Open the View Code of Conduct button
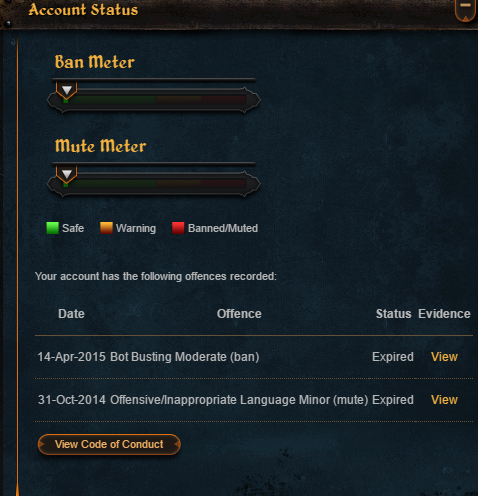Viewport: 478px width, 496px height. (109, 444)
